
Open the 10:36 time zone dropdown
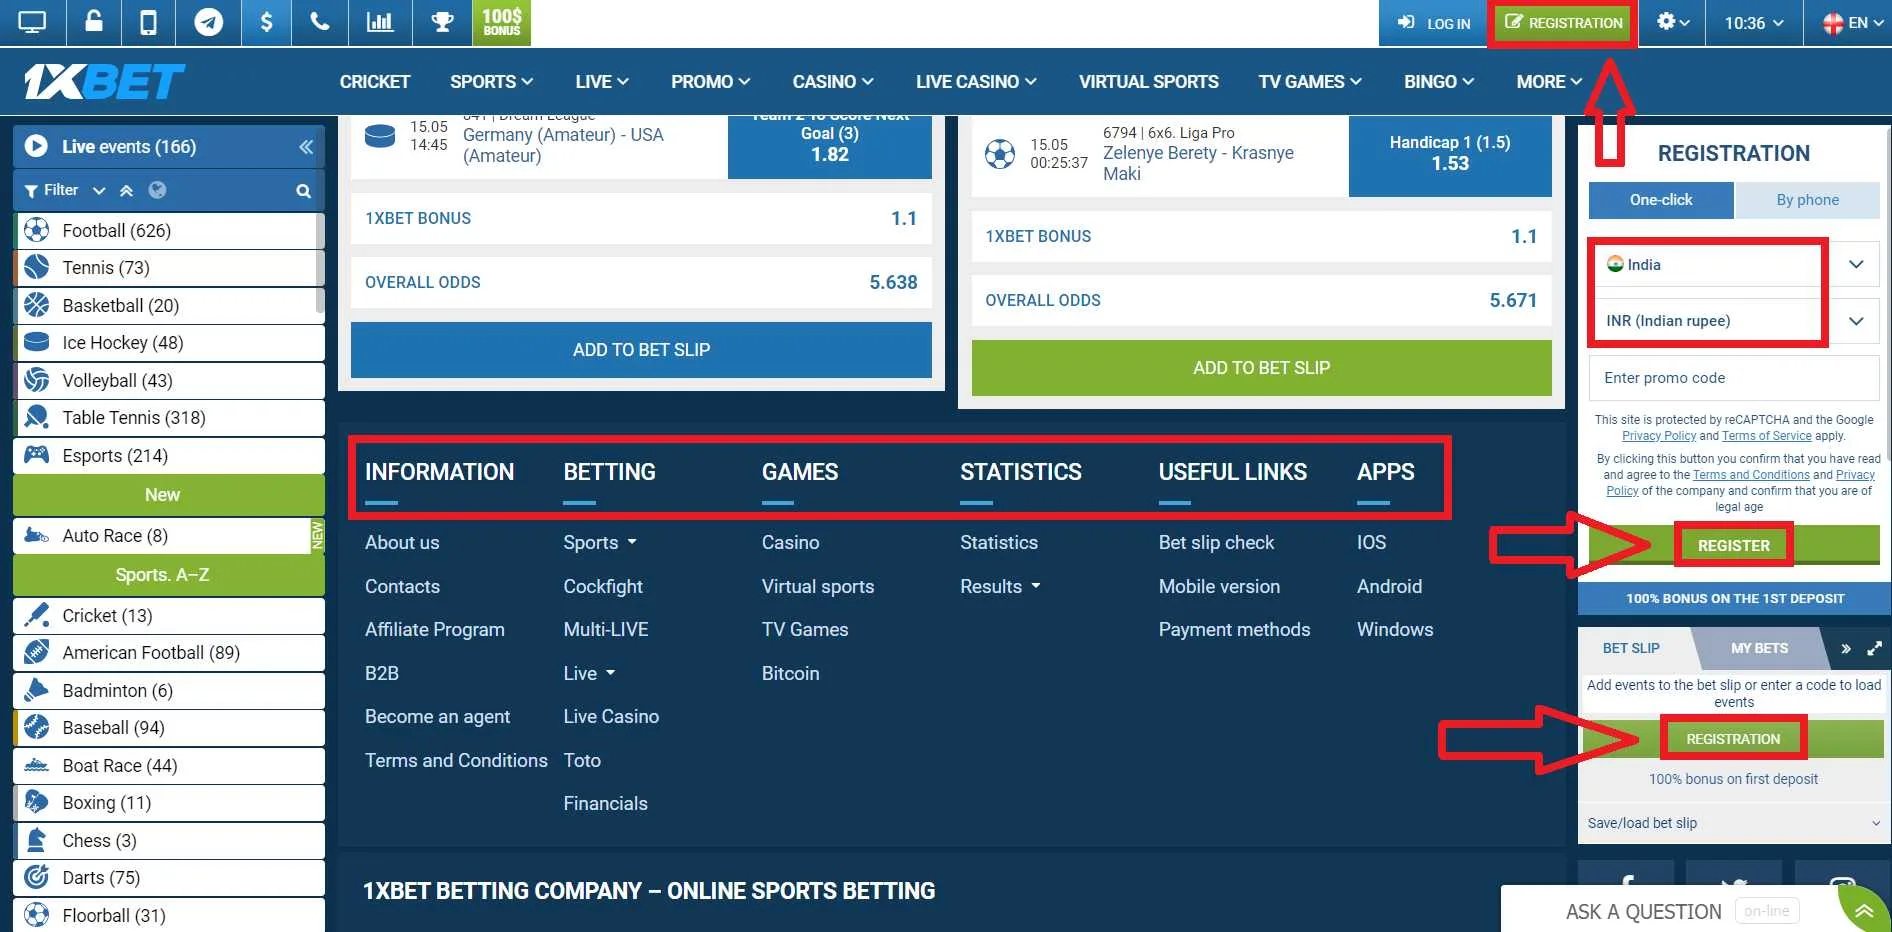[x=1754, y=23]
